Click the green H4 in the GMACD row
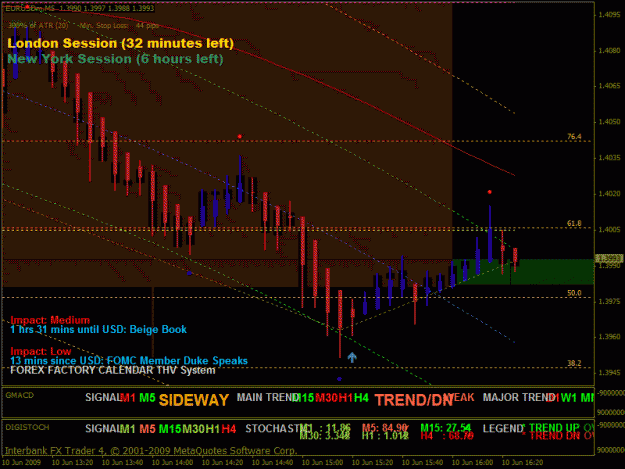Viewport: 625px width, 469px height. coord(361,398)
